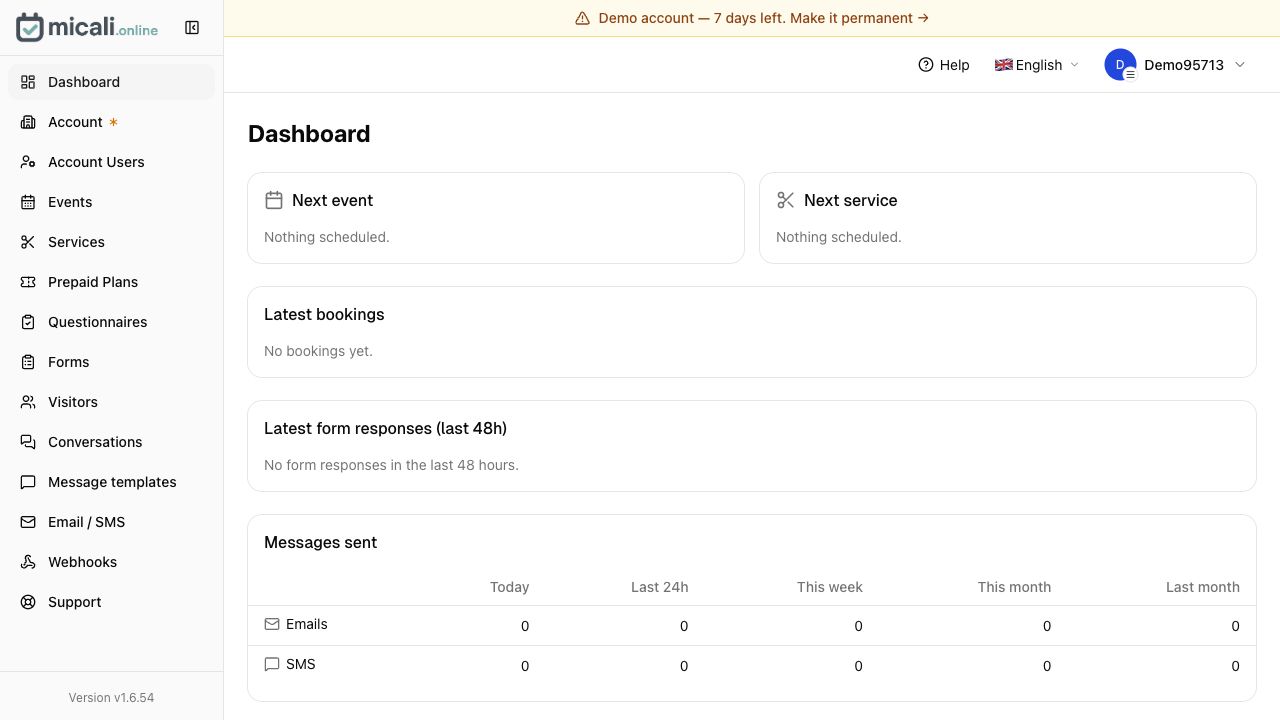Click the 'Last 24h' column header
Screen dimensions: 1280x720
[x=659, y=587]
